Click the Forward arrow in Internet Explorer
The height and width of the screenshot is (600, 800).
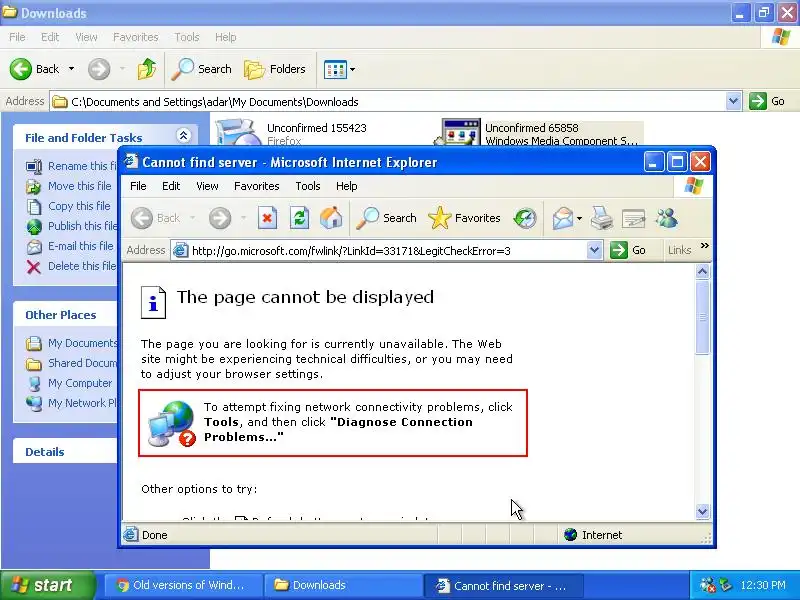point(220,218)
